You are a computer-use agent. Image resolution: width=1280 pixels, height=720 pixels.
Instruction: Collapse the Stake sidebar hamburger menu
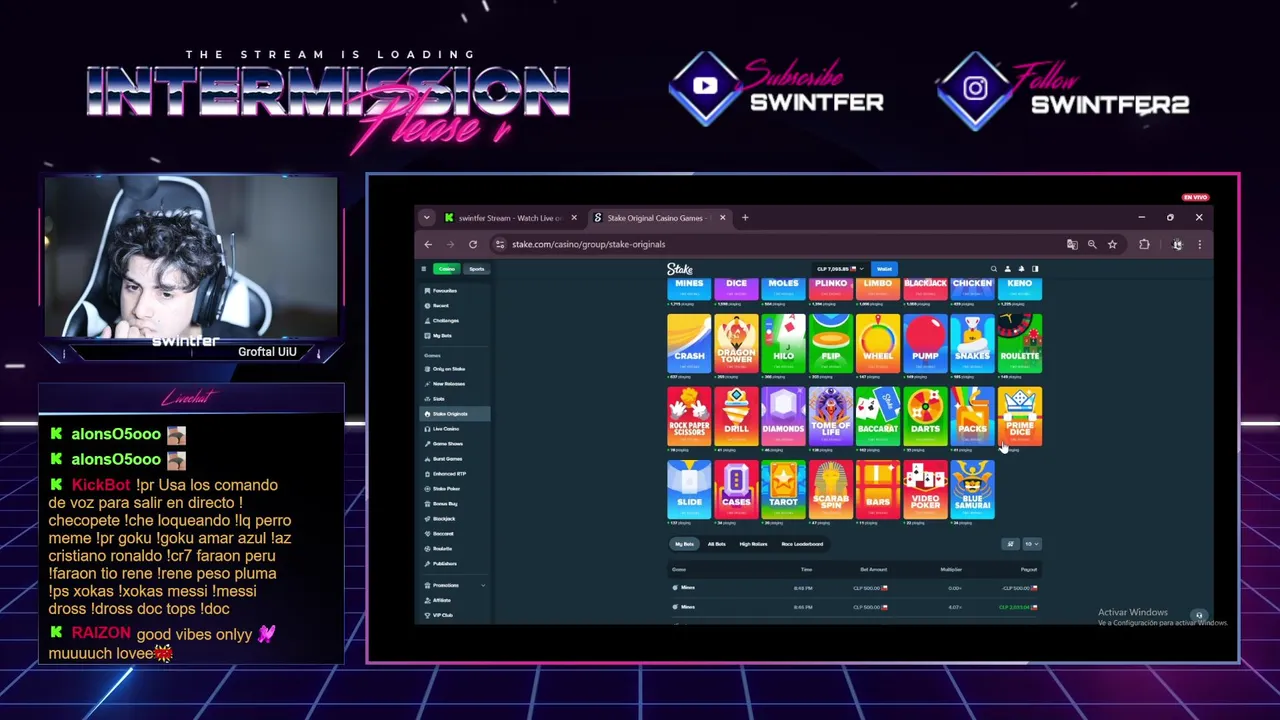click(x=424, y=269)
